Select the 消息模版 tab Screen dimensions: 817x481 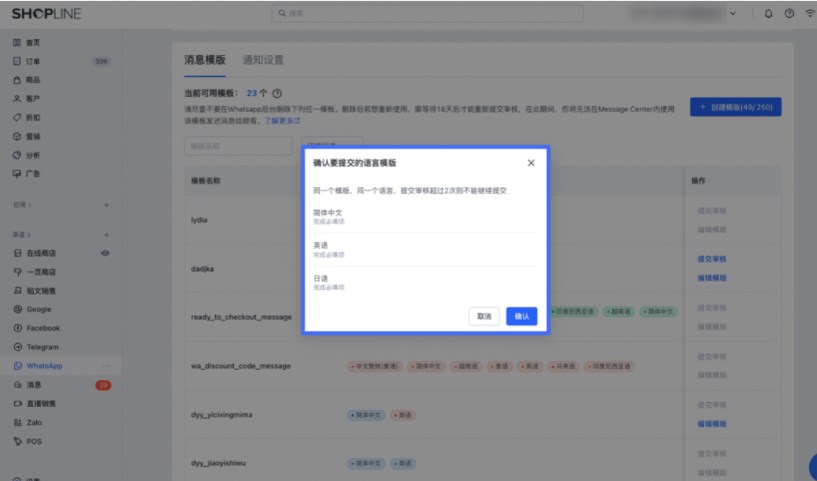204,59
